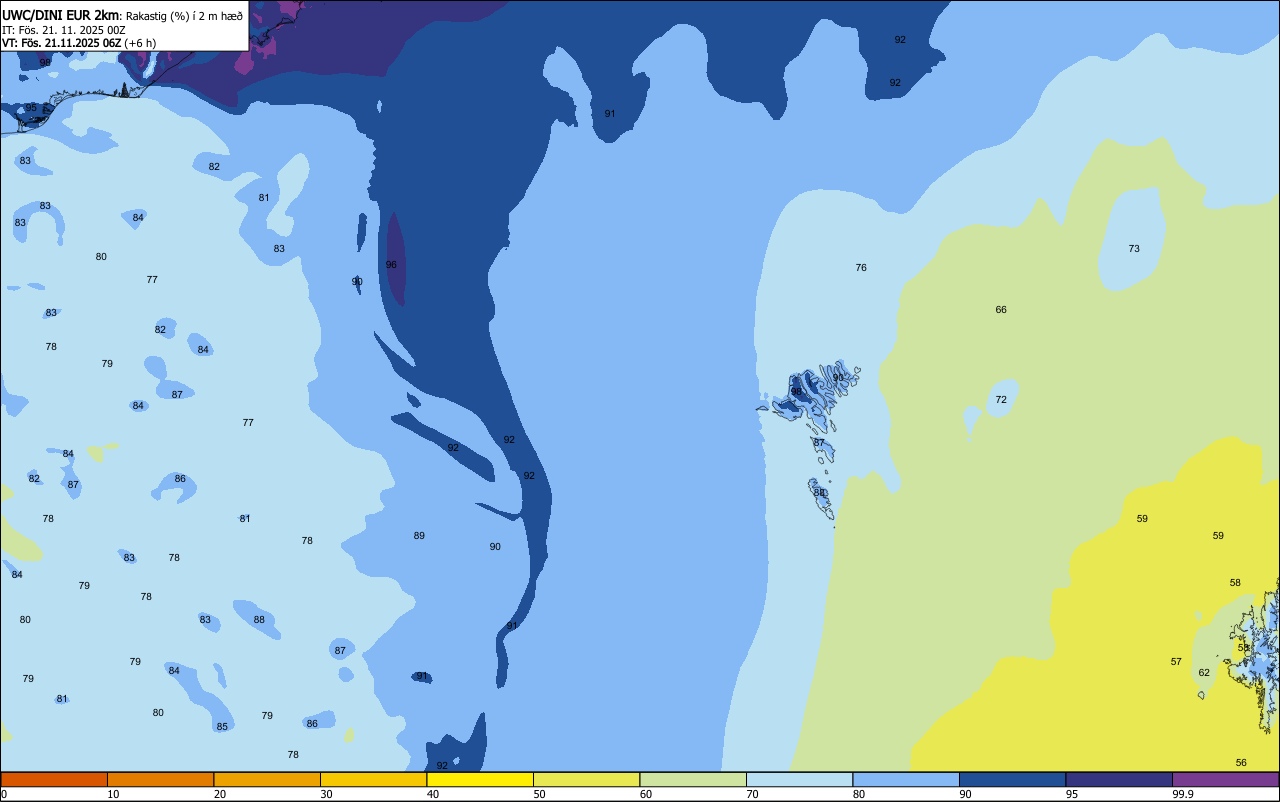1280x802 pixels.
Task: Click the legend tick label '99.9'
Action: click(1183, 794)
